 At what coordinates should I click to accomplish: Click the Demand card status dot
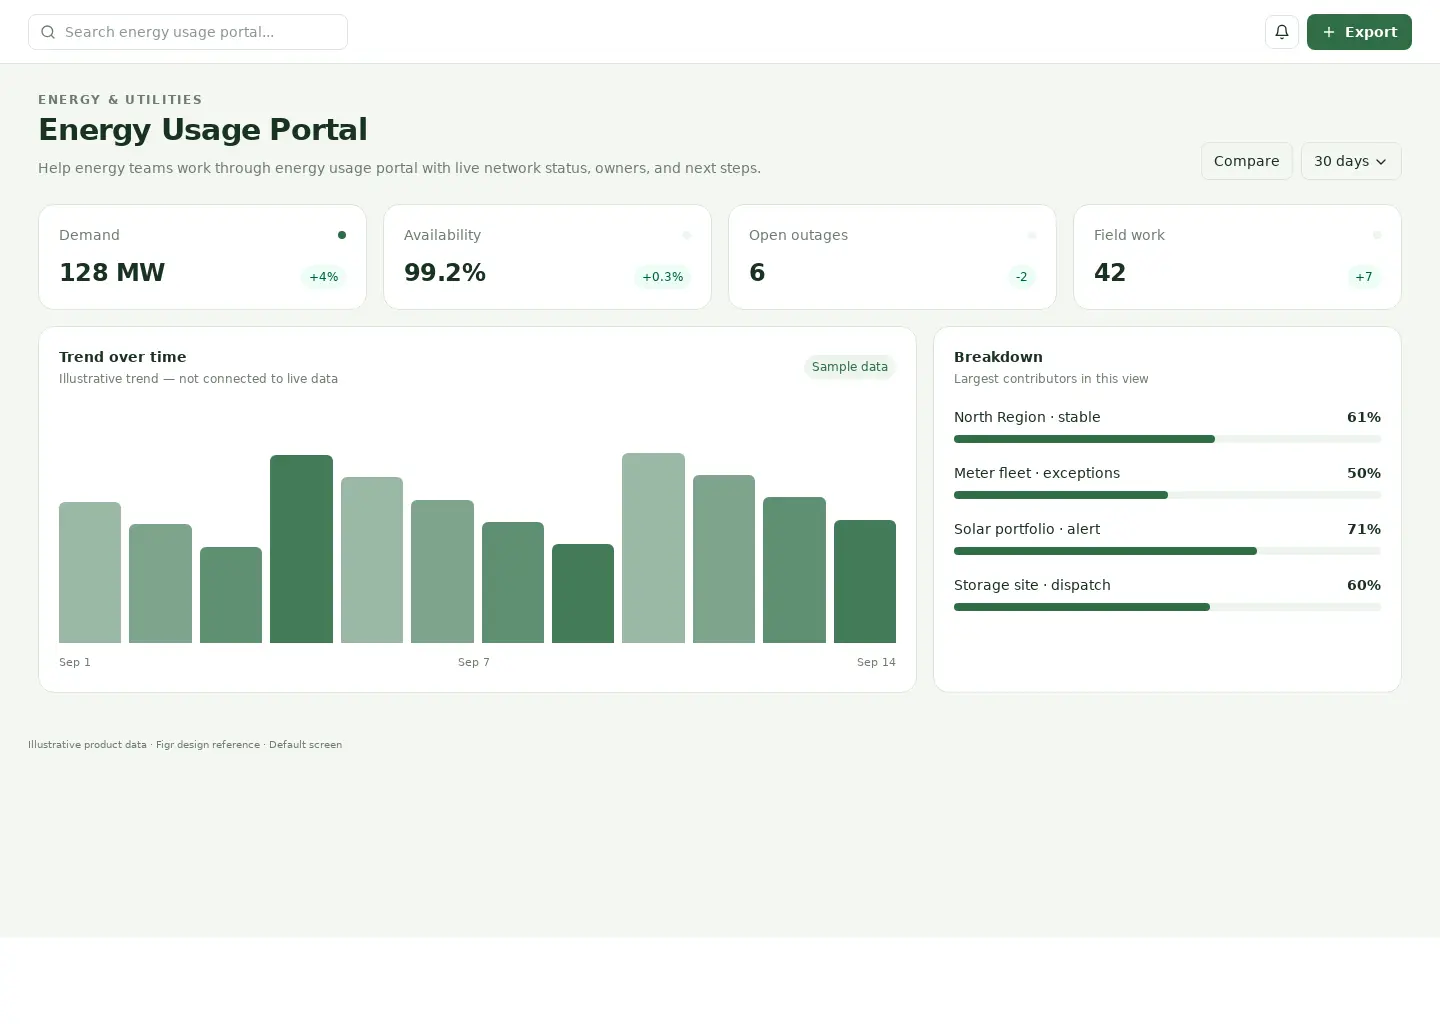coord(342,235)
